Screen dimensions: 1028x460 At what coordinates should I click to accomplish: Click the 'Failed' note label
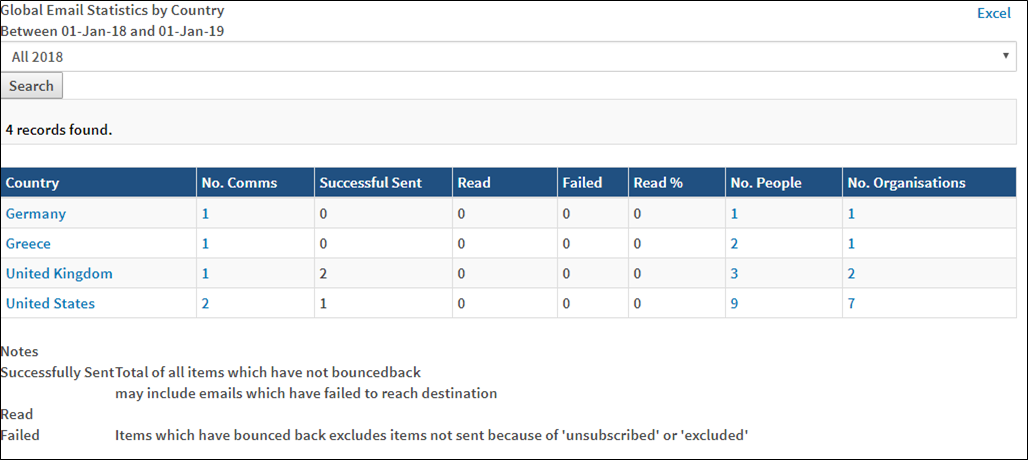(20, 434)
